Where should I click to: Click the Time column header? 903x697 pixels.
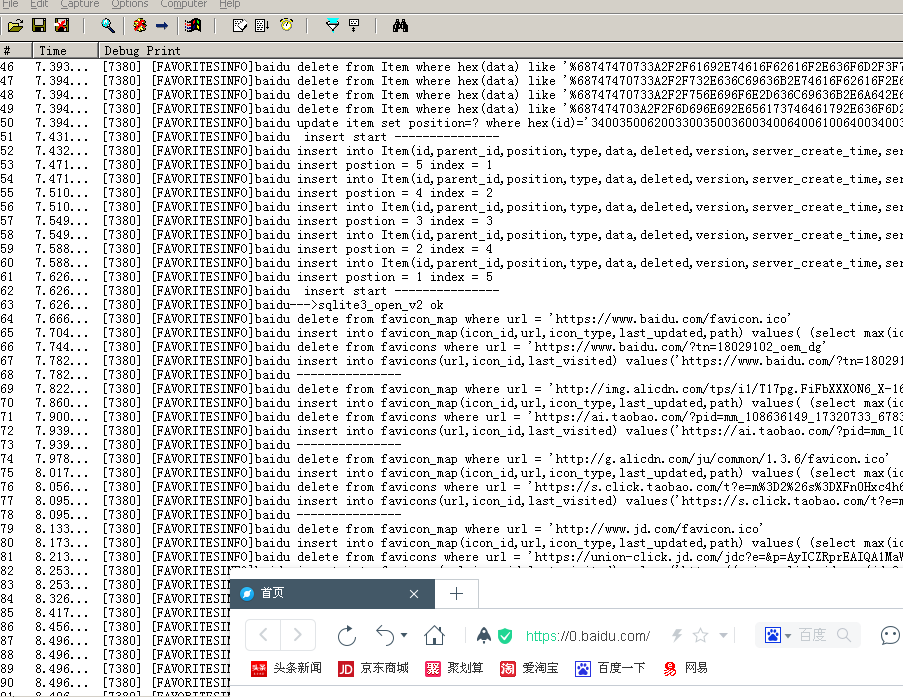pyautogui.click(x=65, y=51)
